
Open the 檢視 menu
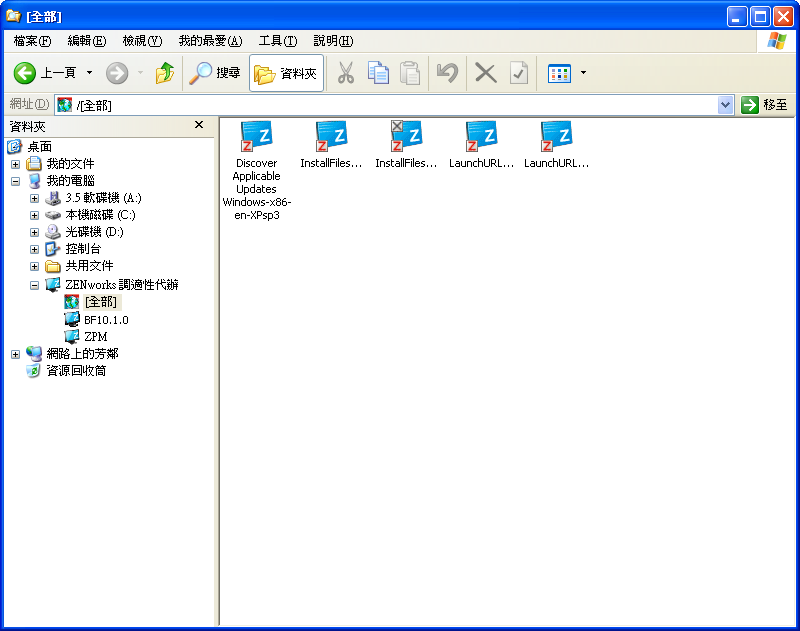point(141,40)
